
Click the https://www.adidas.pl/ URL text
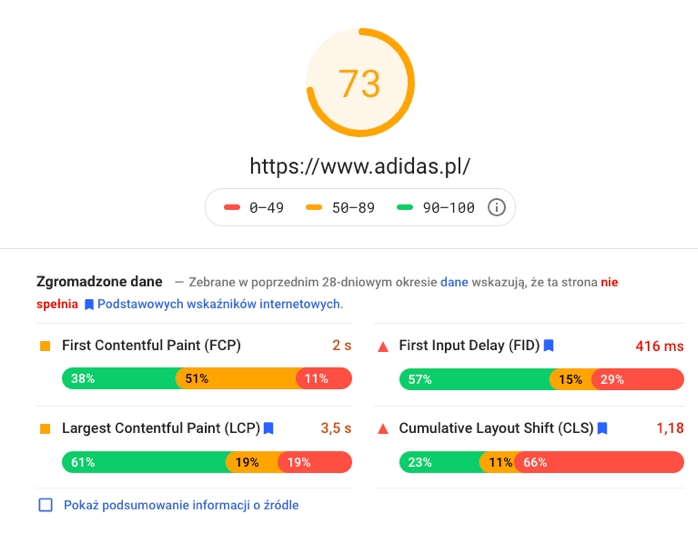(360, 166)
